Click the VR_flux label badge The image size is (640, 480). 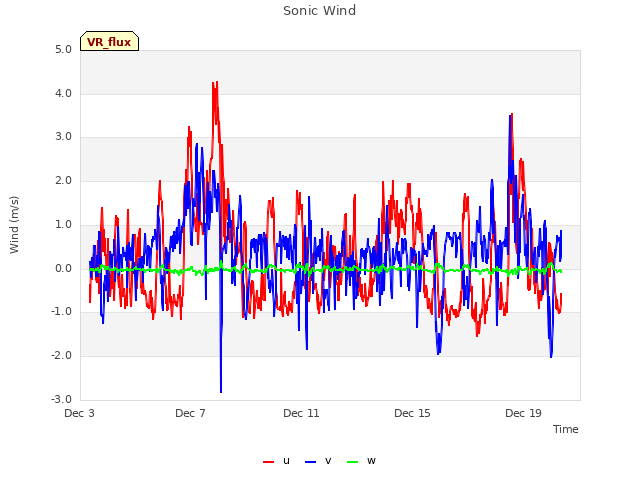click(x=109, y=41)
